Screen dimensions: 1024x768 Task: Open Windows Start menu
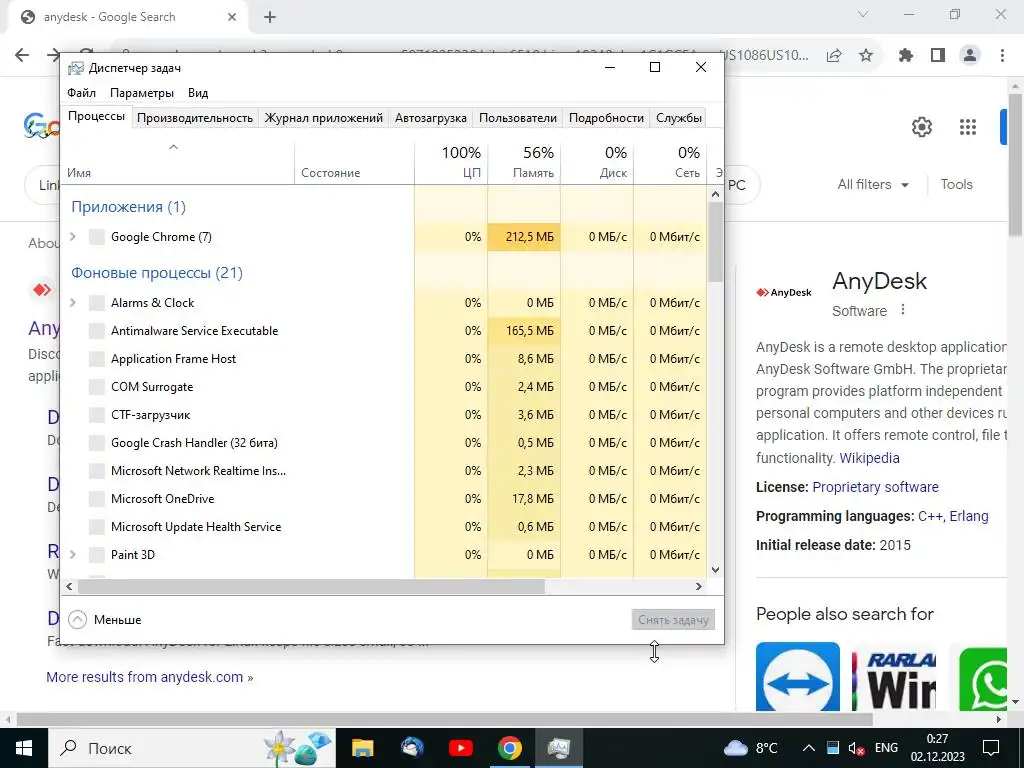click(24, 748)
